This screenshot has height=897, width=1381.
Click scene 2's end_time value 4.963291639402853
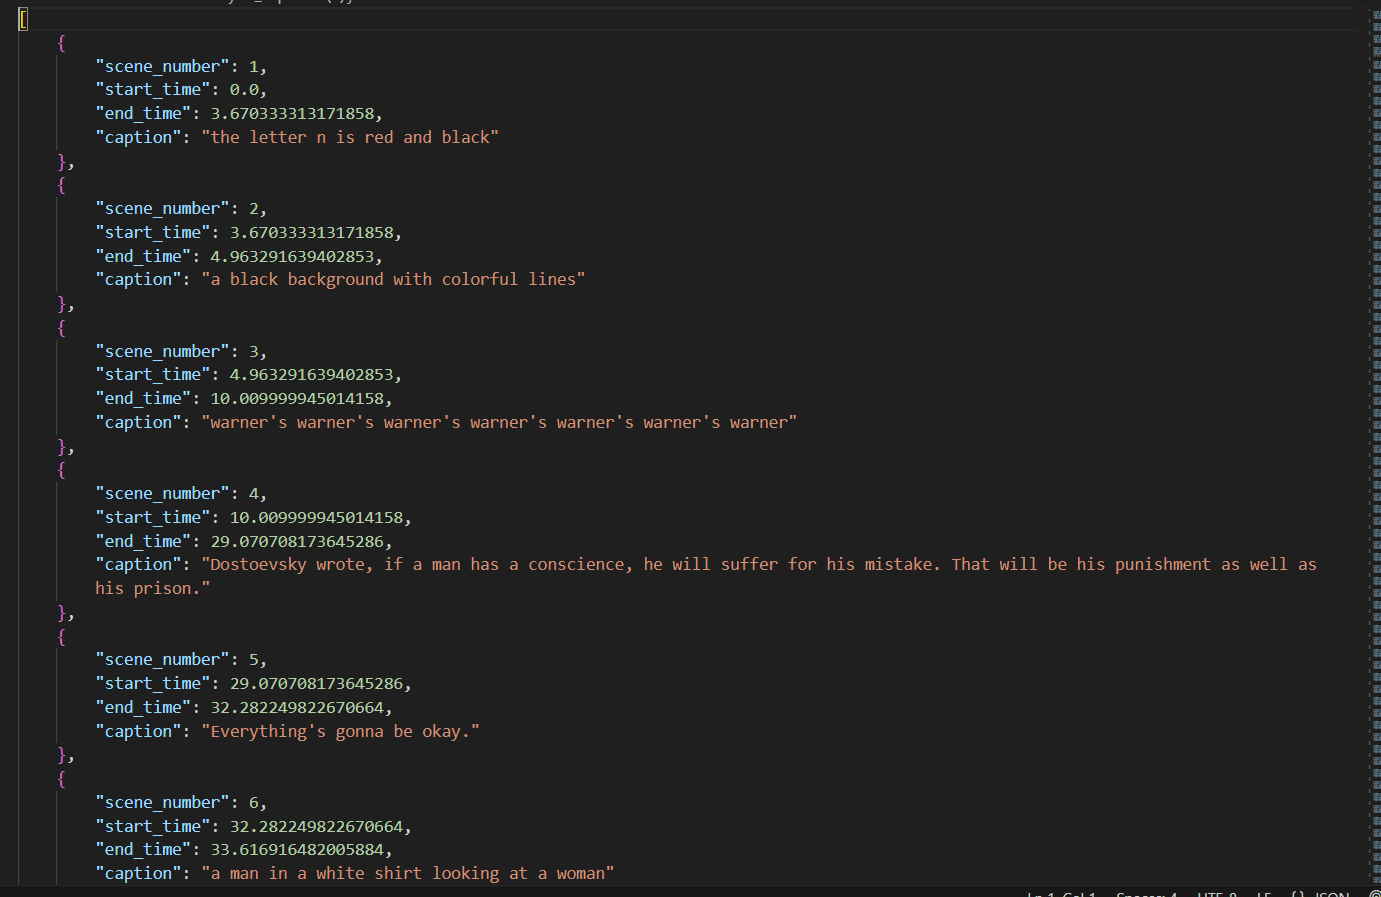tap(292, 256)
